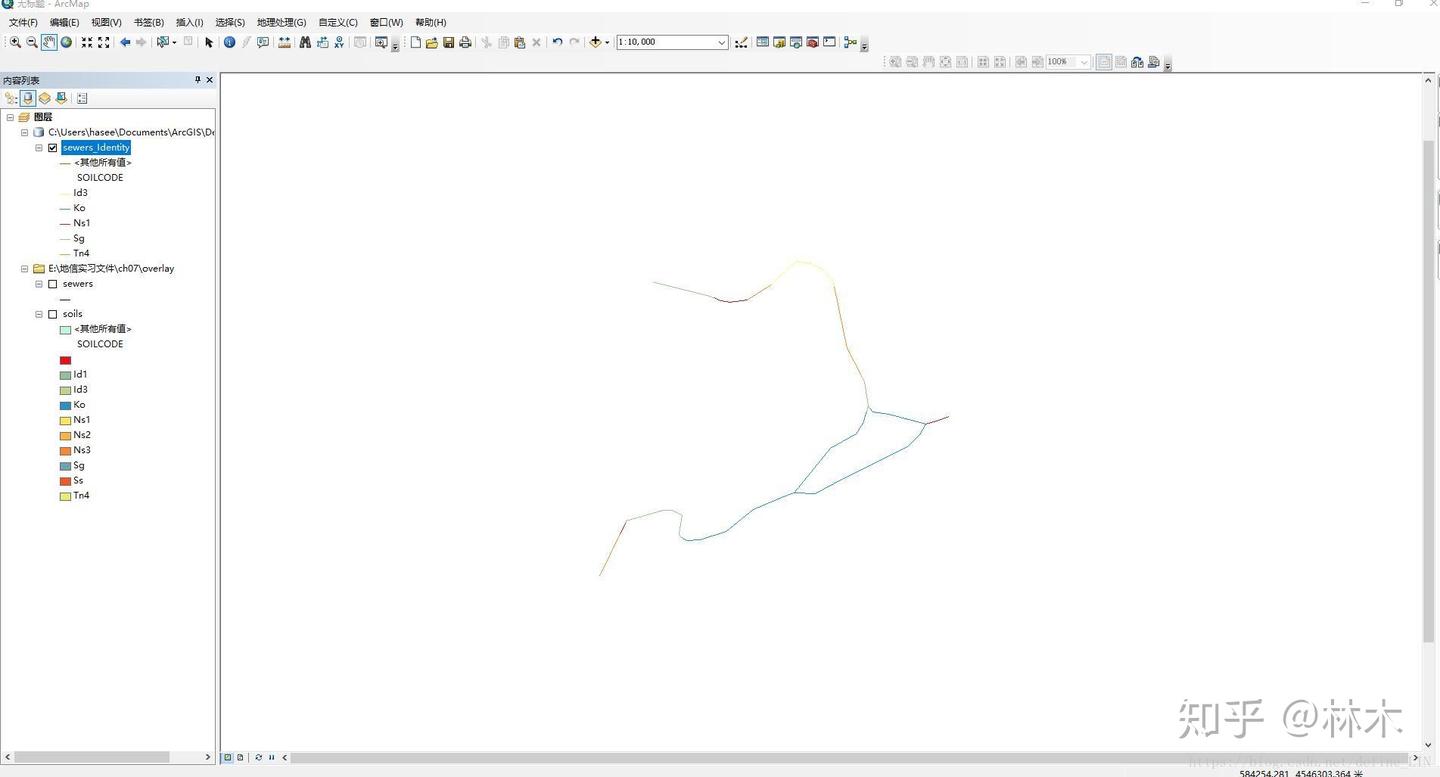Select the HTML Popup tool
Viewport: 1440px width, 777px height.
pos(263,42)
